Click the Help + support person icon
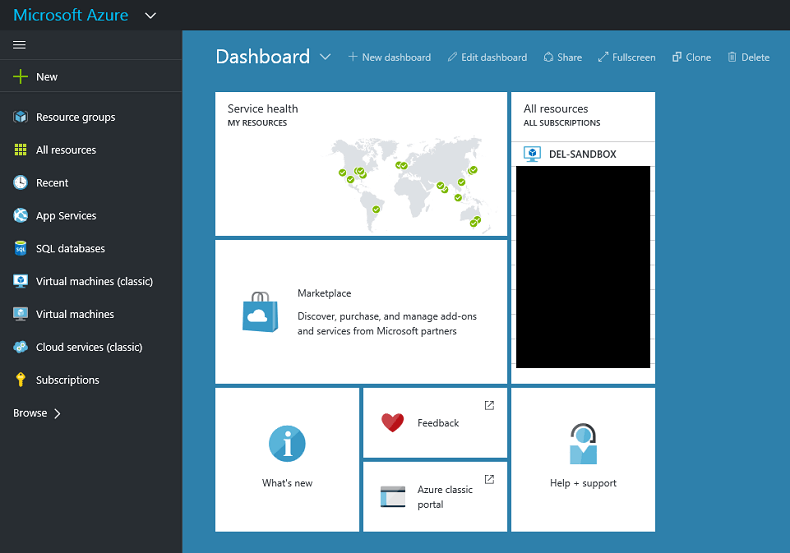790x553 pixels. point(583,444)
